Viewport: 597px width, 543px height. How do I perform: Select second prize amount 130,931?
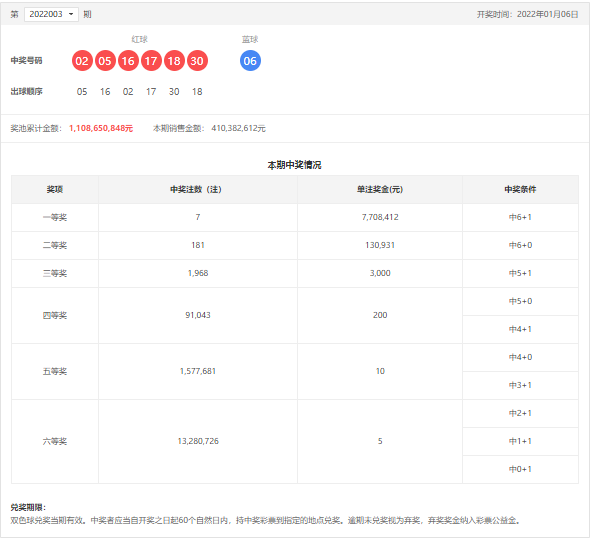pos(380,245)
